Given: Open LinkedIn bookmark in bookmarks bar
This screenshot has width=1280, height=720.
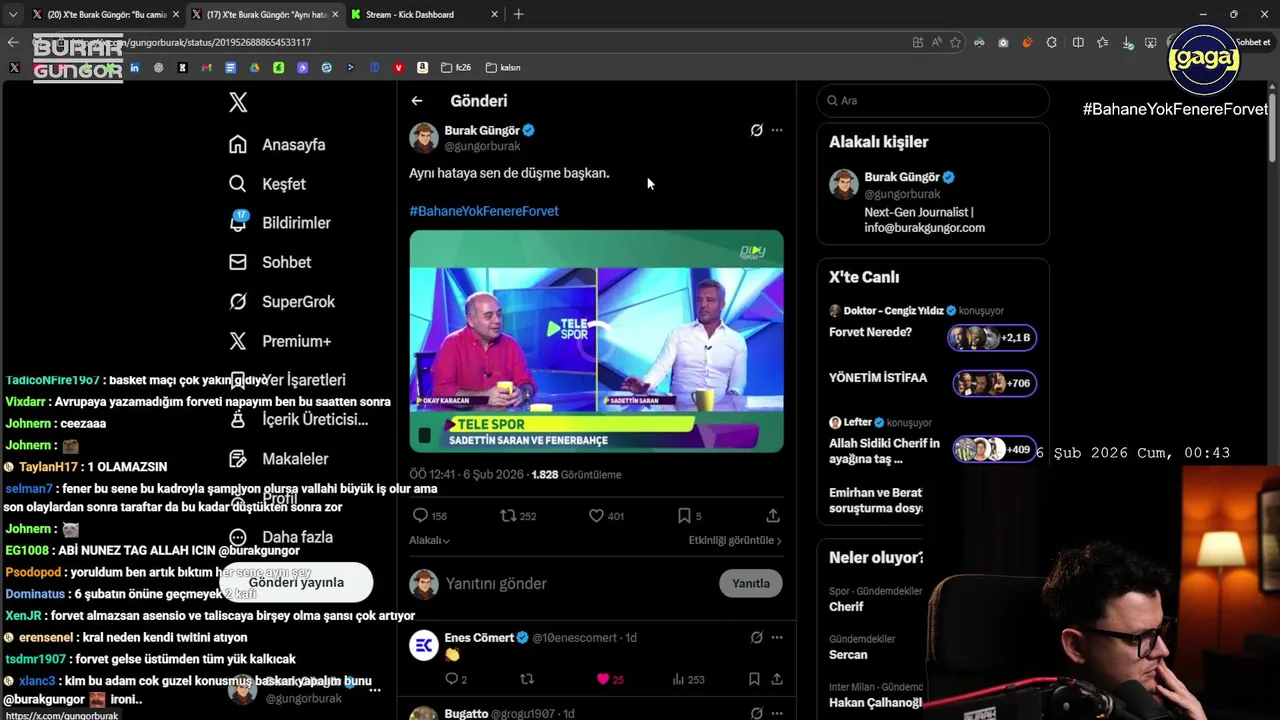Looking at the screenshot, I should (x=134, y=68).
